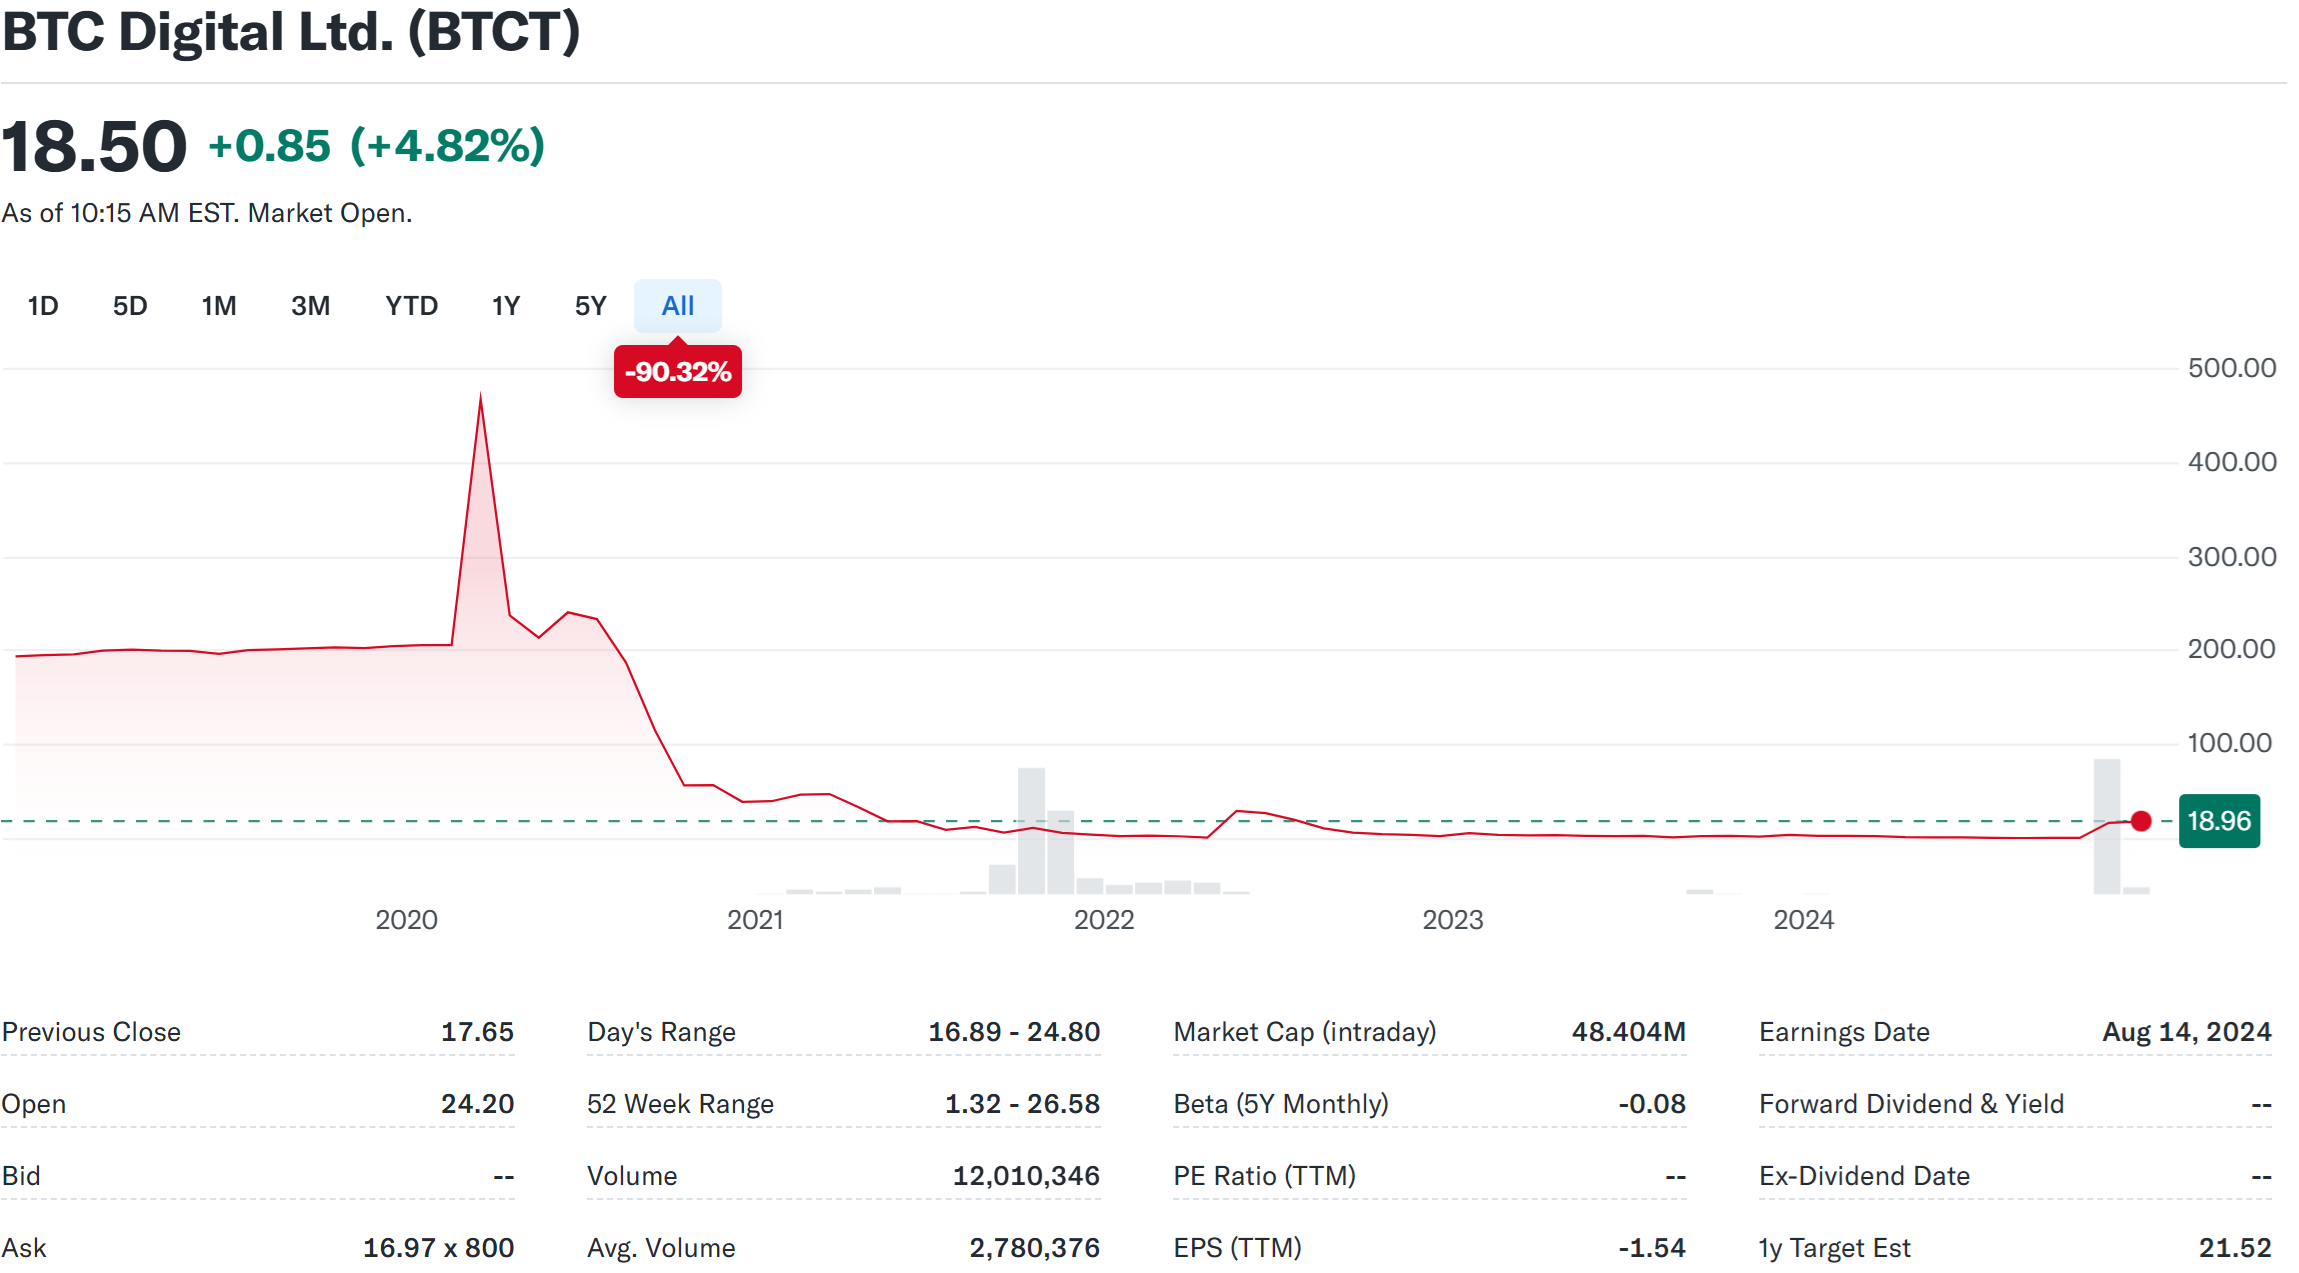2299x1273 pixels.
Task: Click the -0.08 beta value
Action: coord(1652,1104)
